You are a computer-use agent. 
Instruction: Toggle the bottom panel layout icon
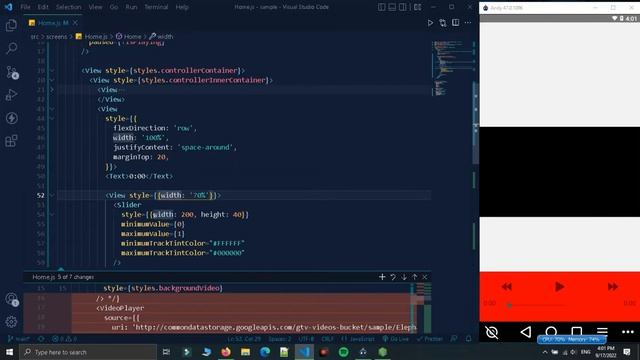(392, 7)
